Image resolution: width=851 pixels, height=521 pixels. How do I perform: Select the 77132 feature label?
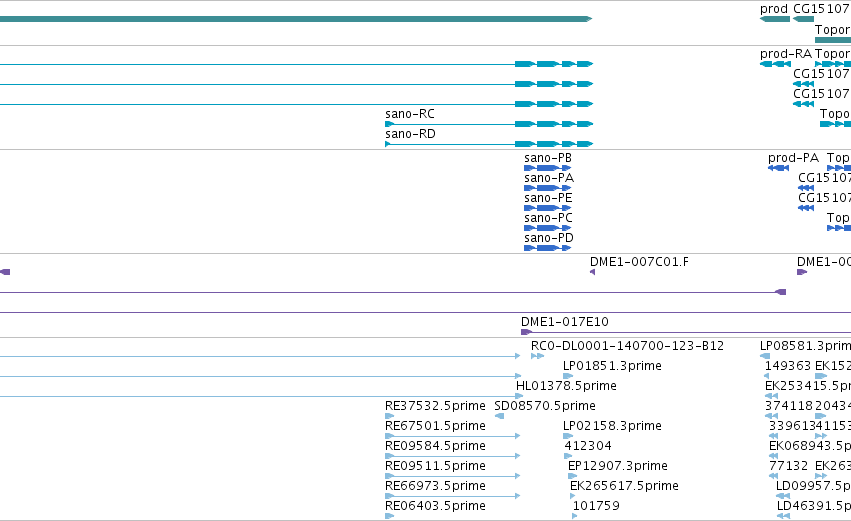[x=789, y=466]
